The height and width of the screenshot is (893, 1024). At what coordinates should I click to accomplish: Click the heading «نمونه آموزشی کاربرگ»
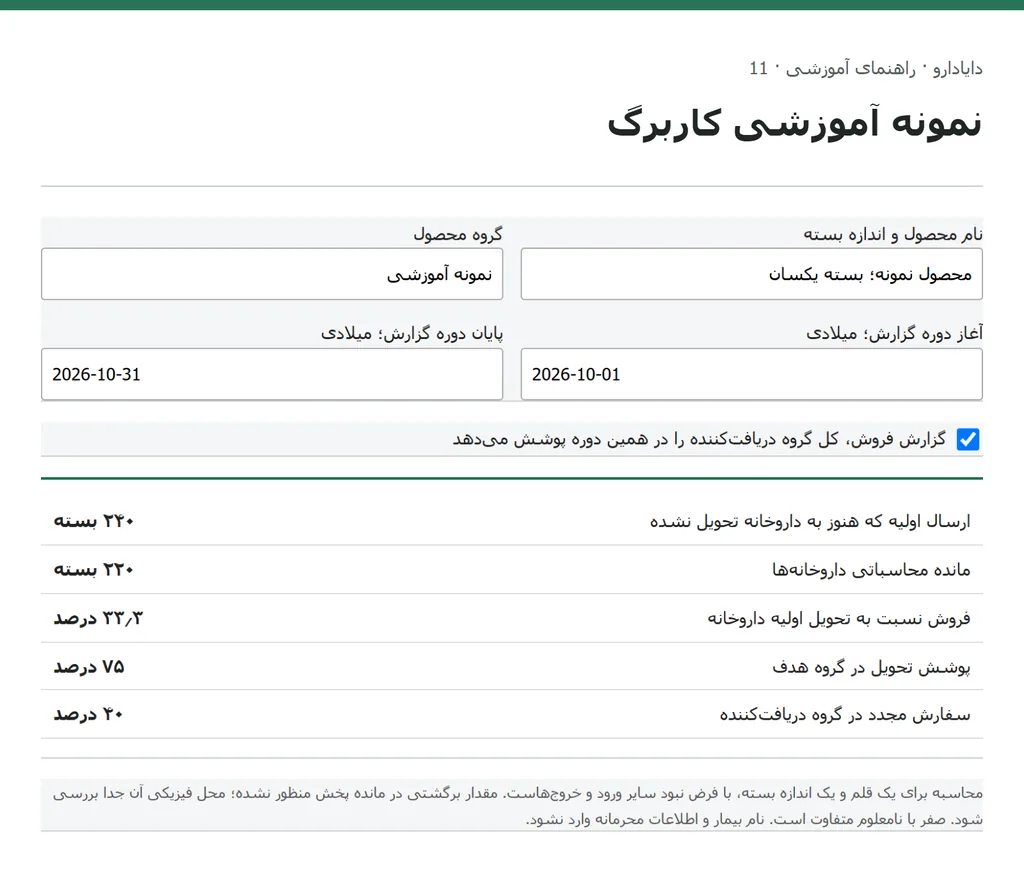coord(794,123)
